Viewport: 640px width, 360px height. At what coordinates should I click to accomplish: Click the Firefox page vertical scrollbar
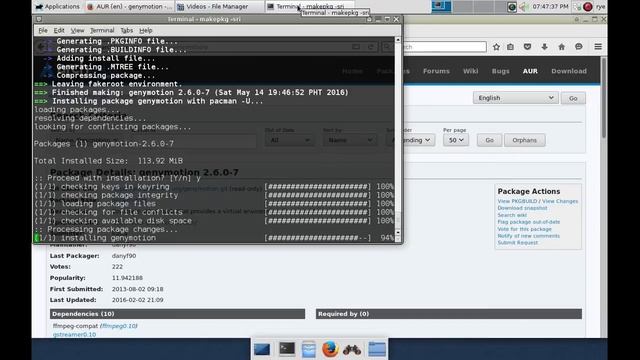pos(604,98)
